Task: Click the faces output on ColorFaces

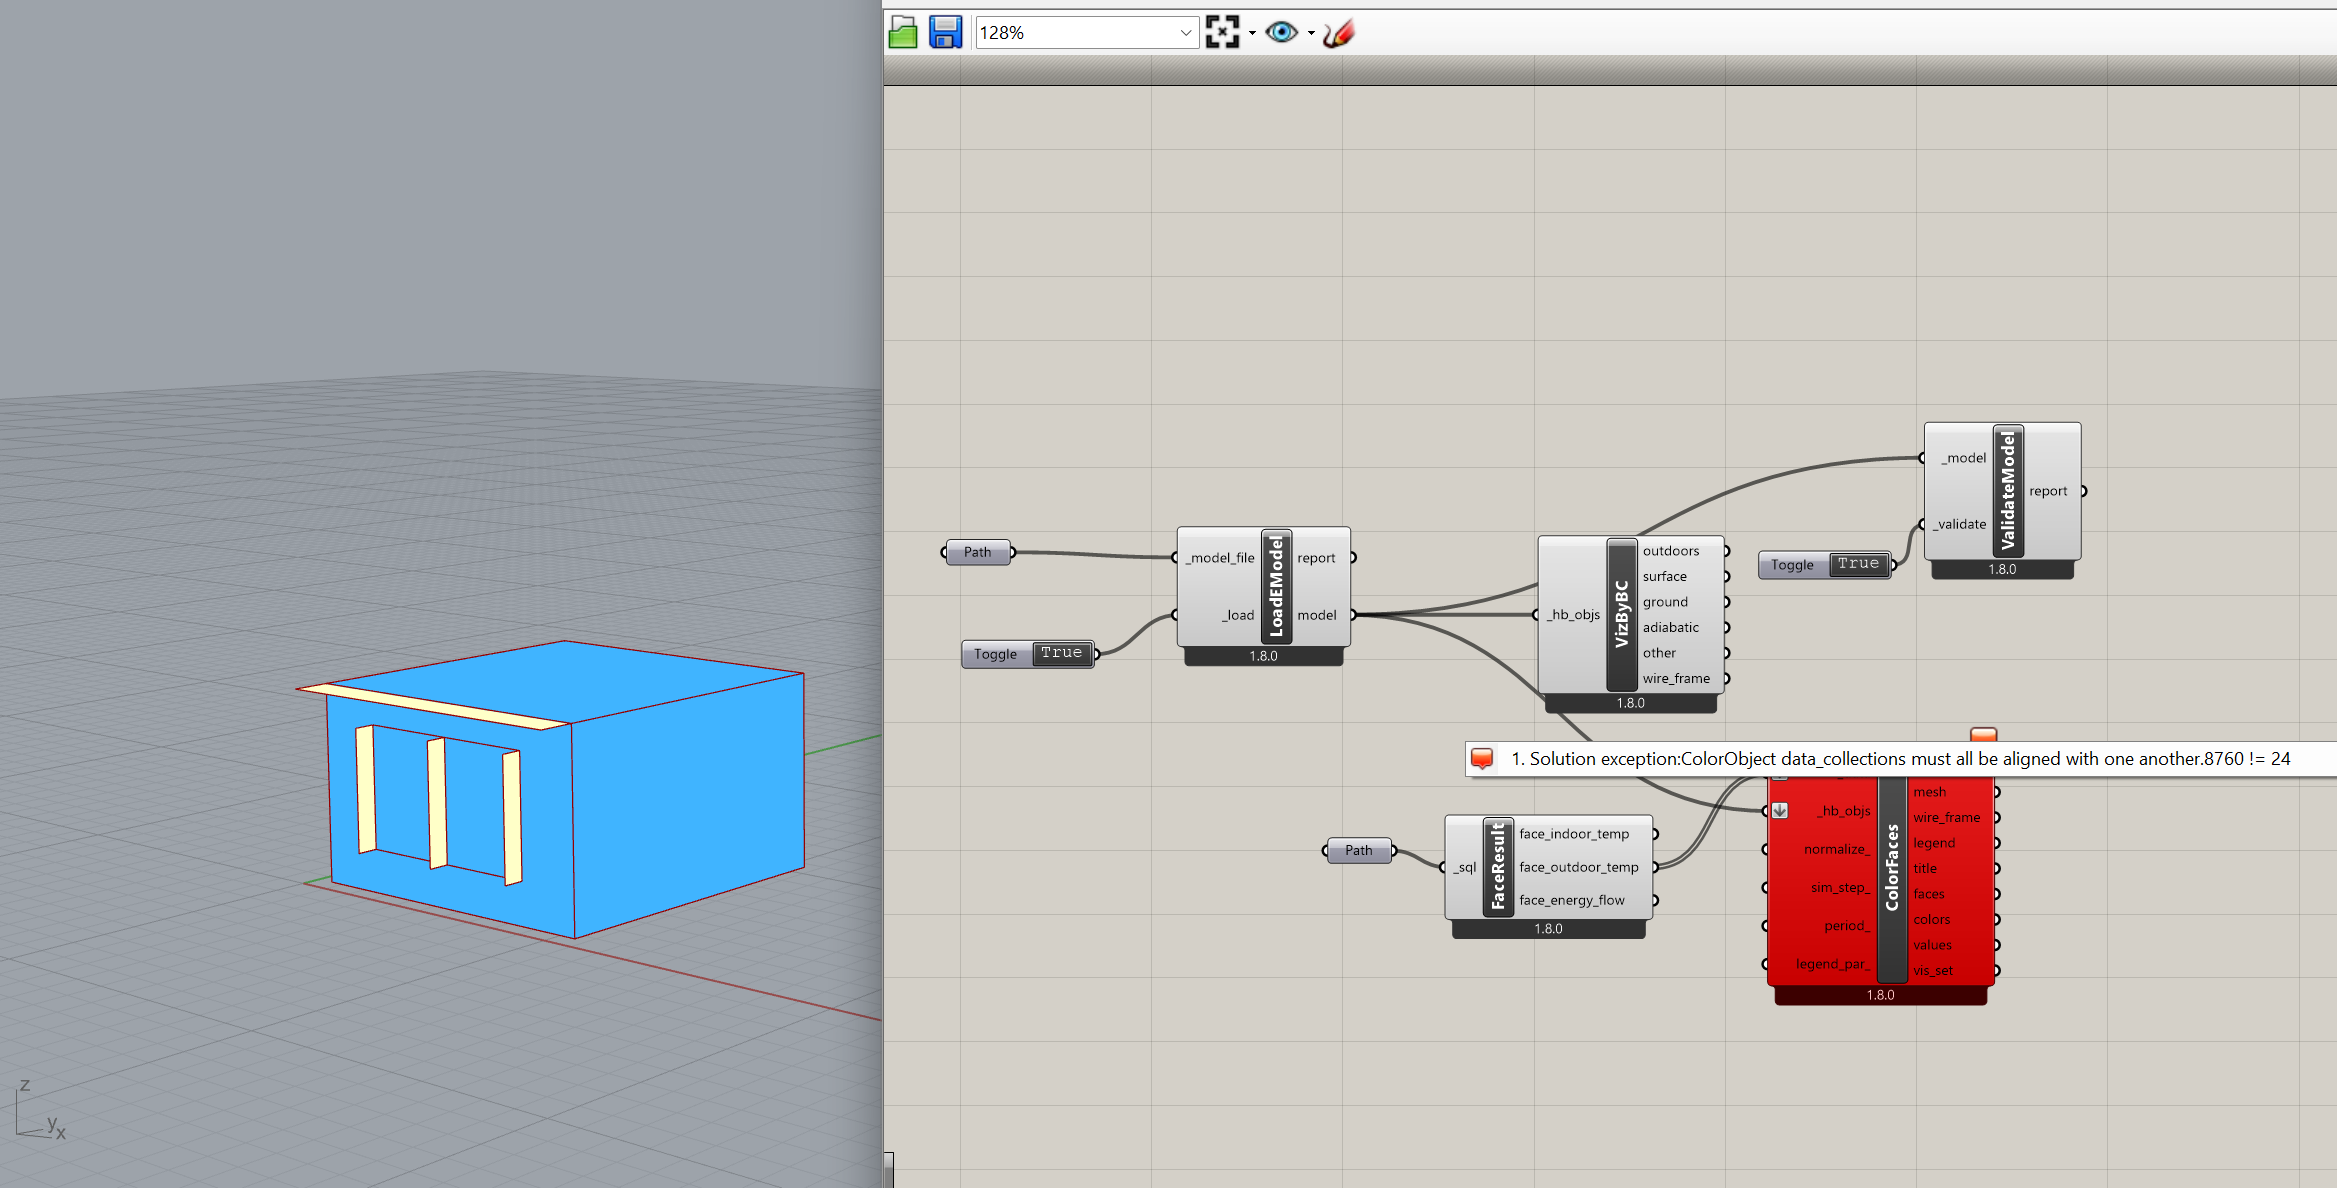Action: pos(1929,894)
